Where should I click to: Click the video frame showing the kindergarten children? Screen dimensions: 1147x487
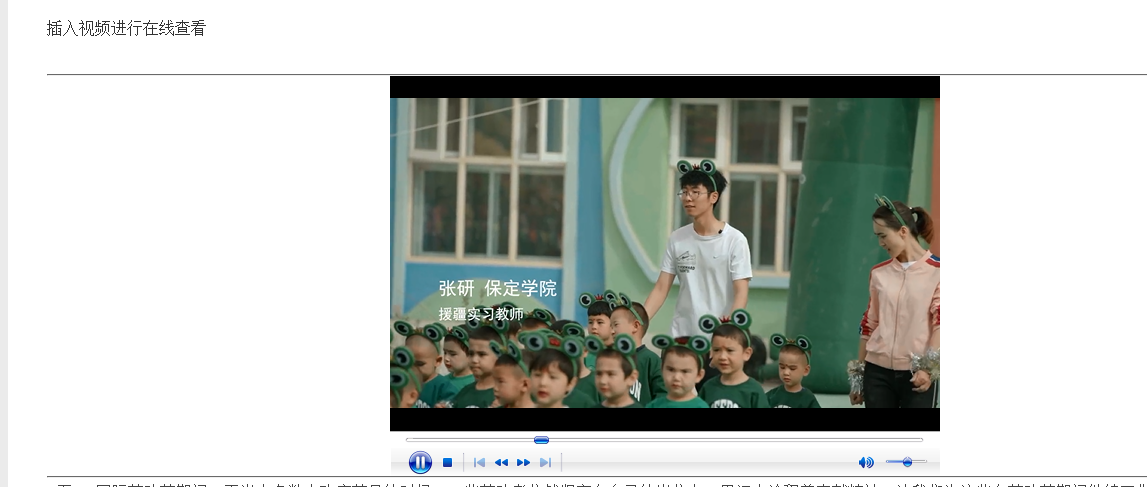pyautogui.click(x=665, y=253)
